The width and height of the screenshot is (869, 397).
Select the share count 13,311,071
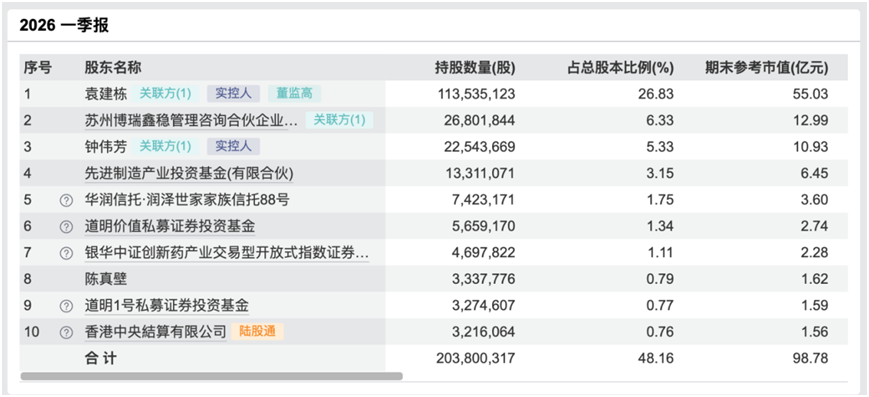click(x=480, y=174)
